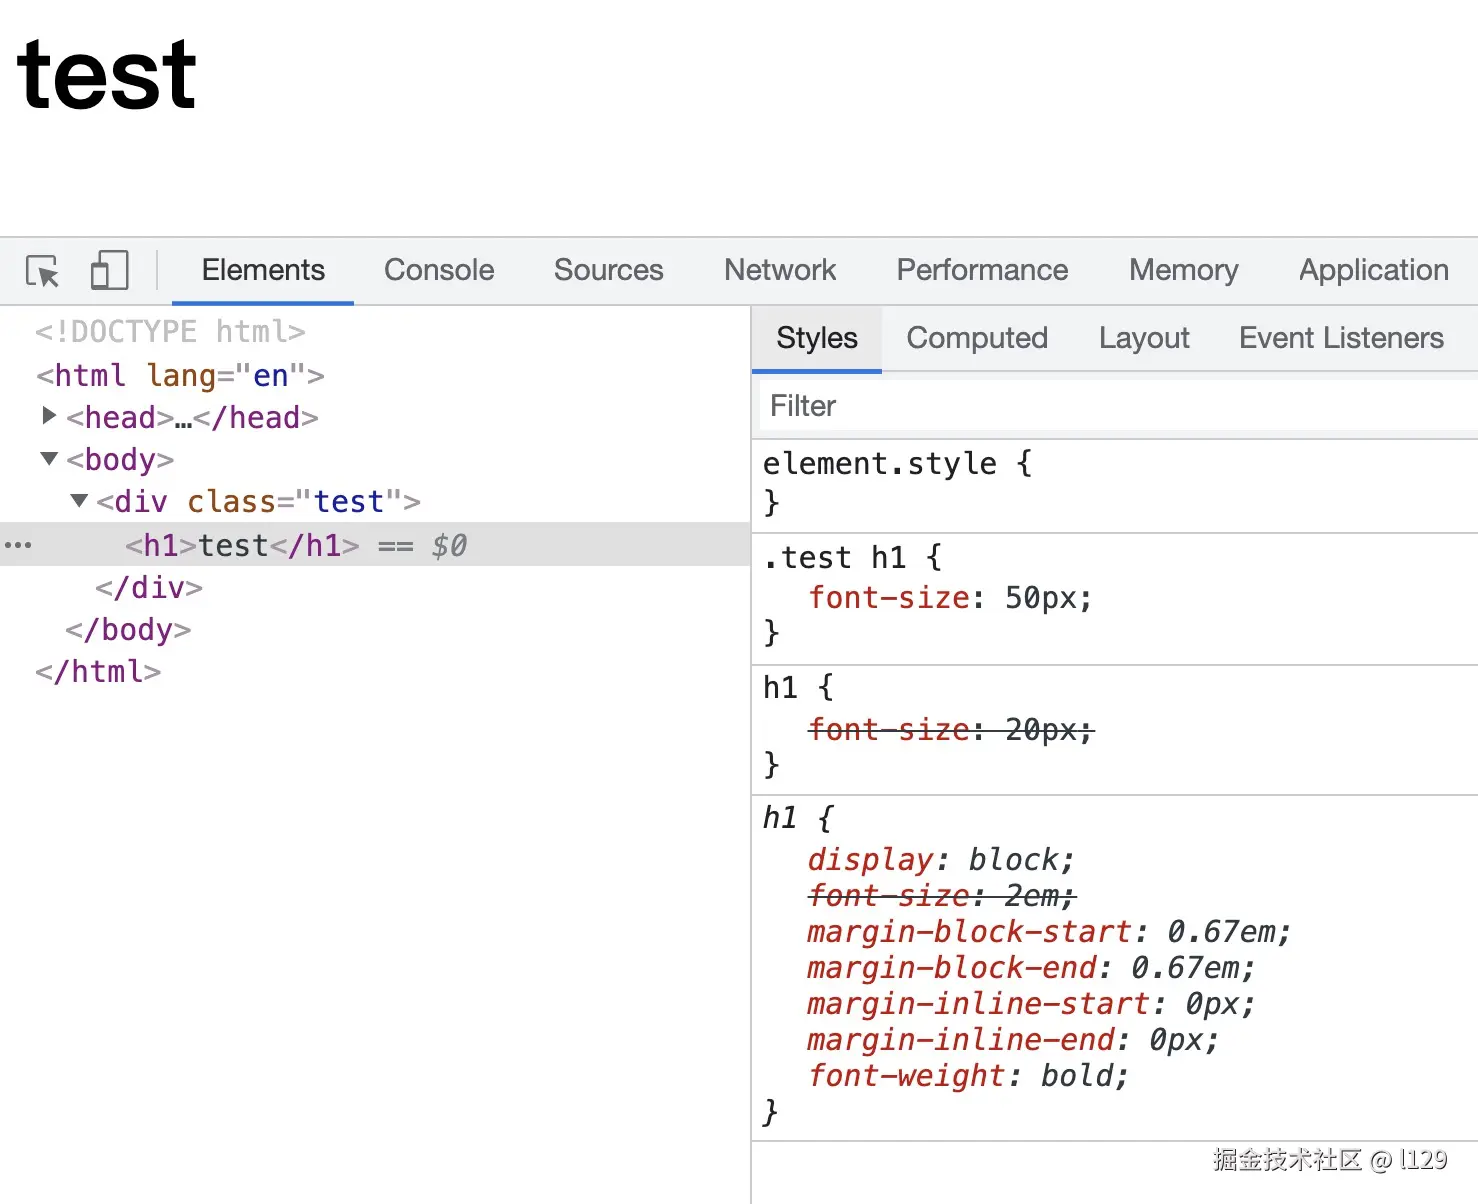Switch to the Console tab
Image resolution: width=1478 pixels, height=1204 pixels.
point(439,270)
